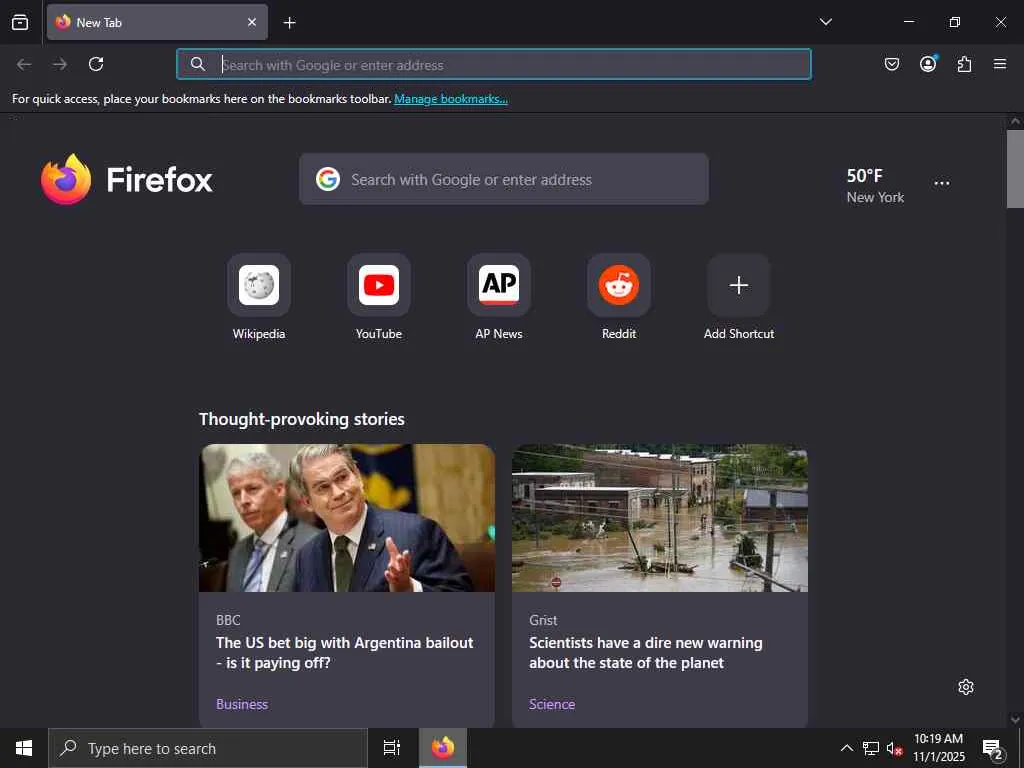Open new tab personalize gear icon
This screenshot has width=1024, height=768.
click(966, 687)
